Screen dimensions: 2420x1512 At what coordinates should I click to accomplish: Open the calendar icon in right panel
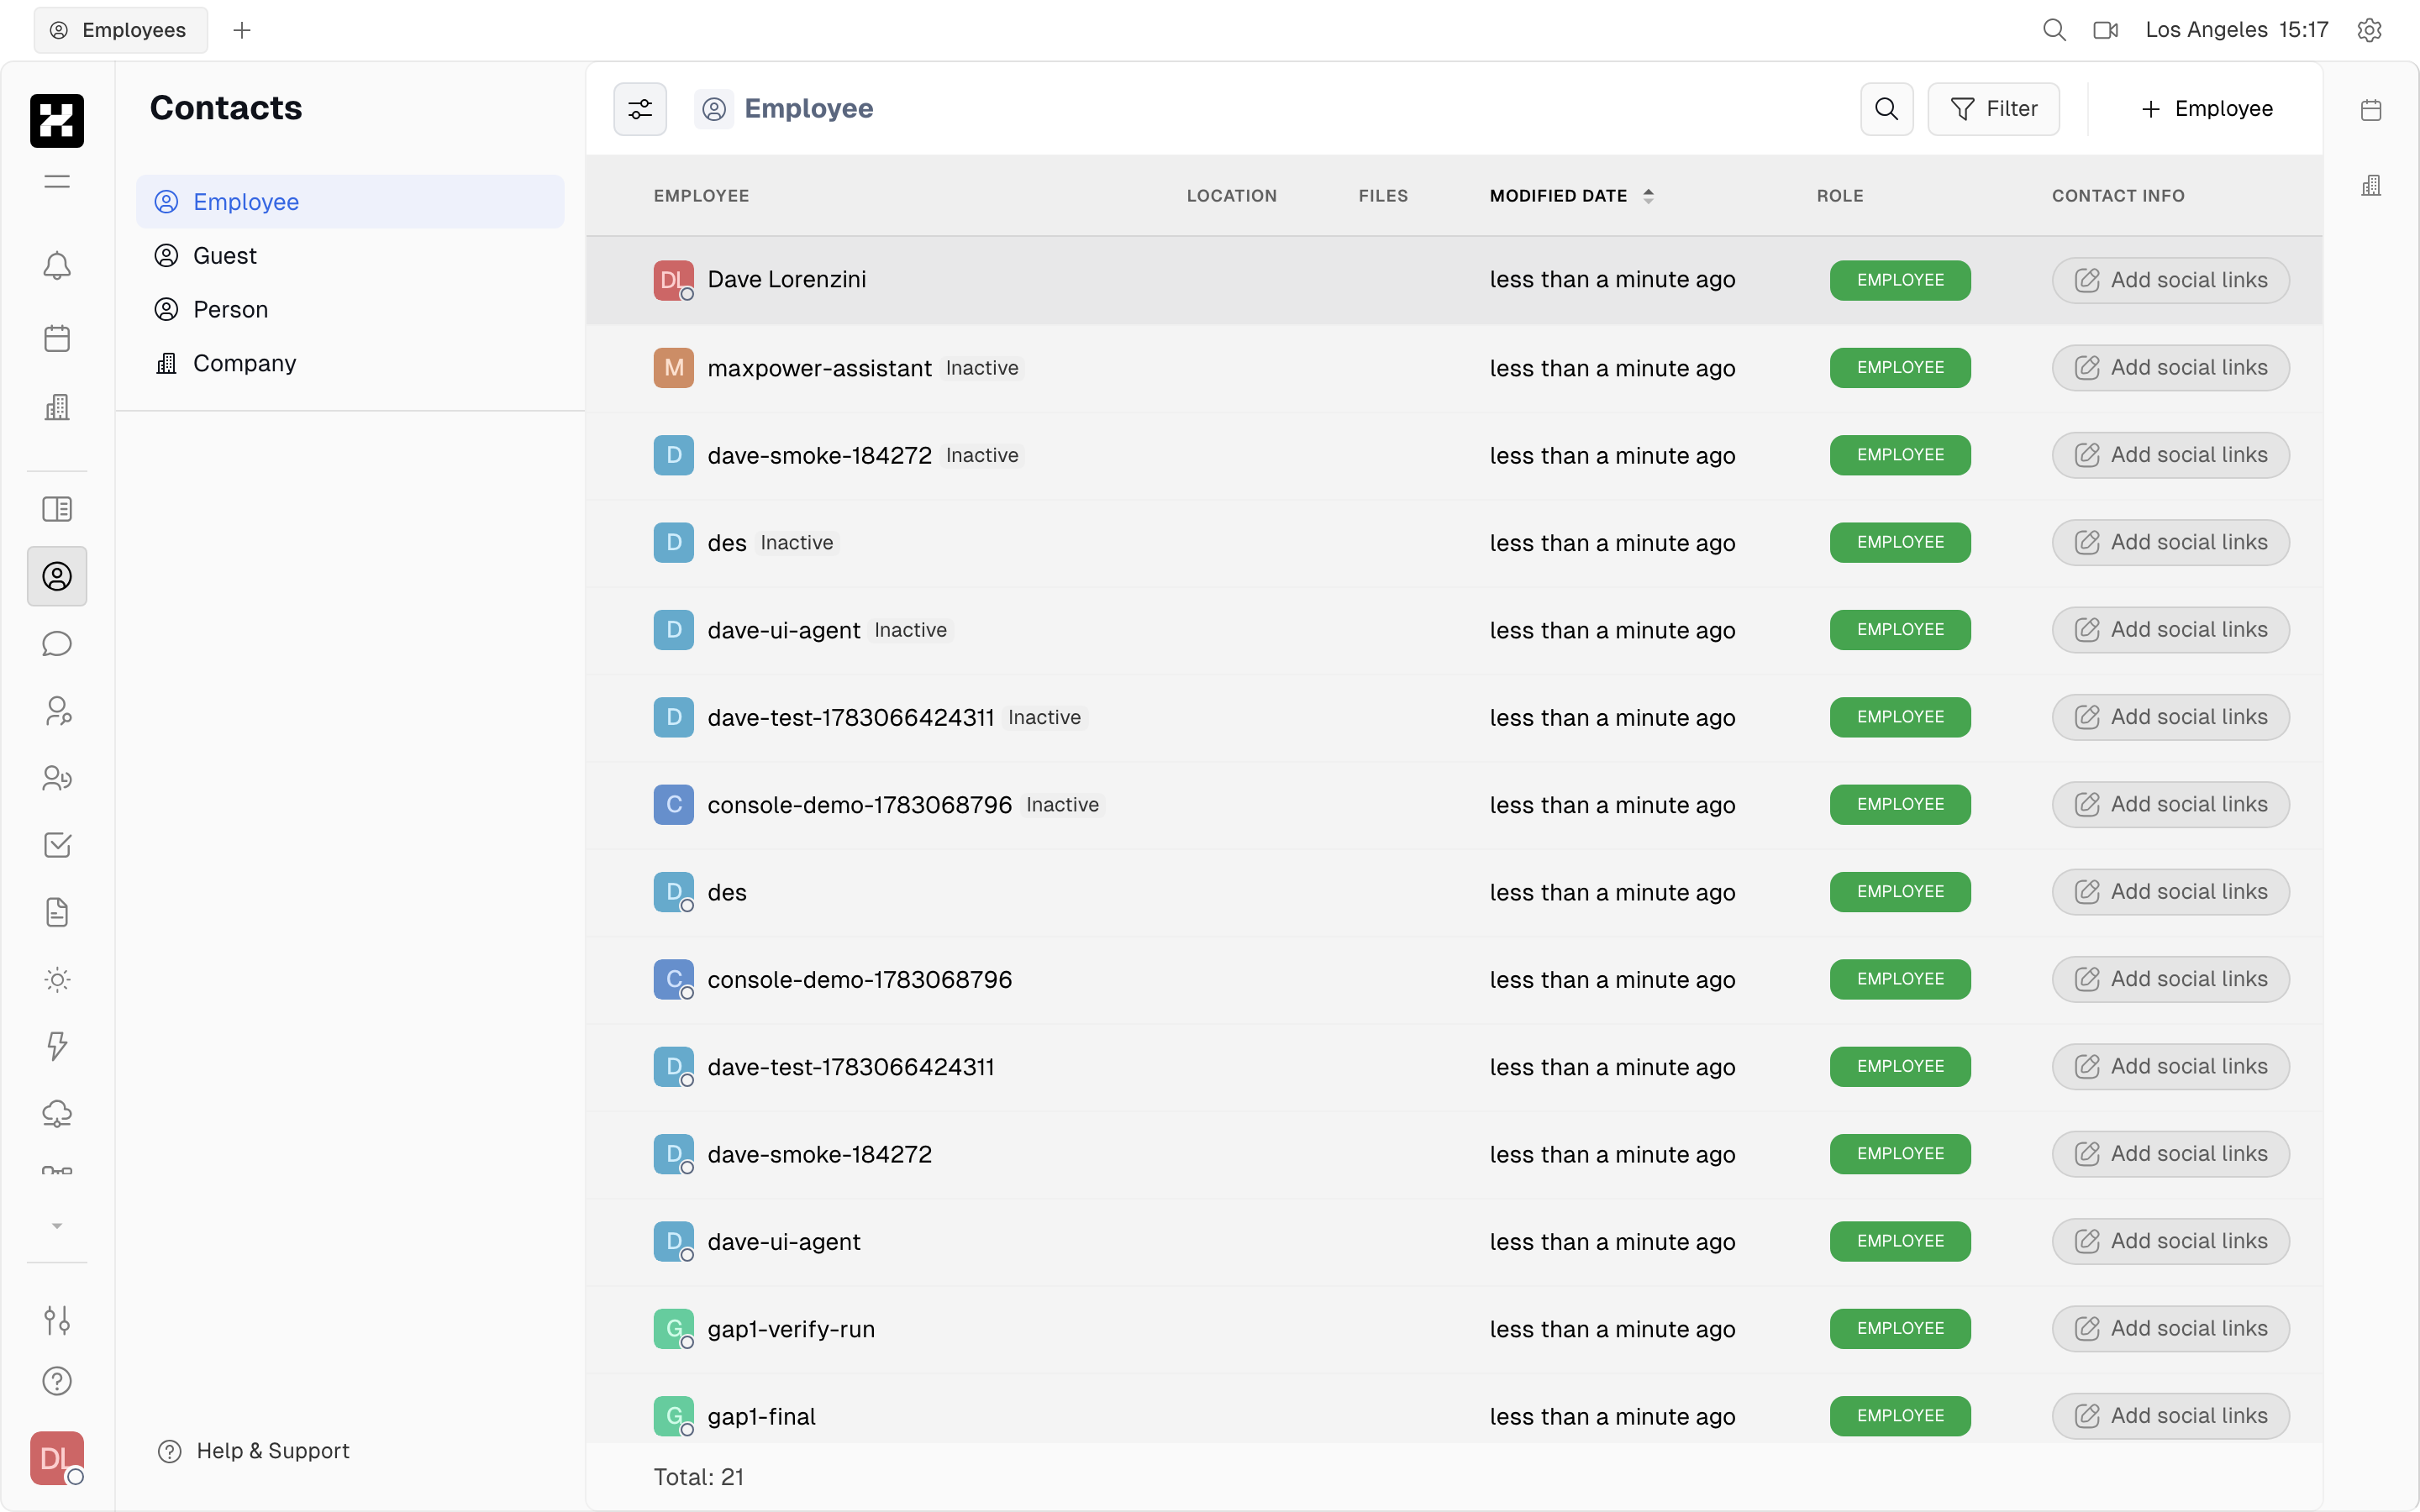[x=2371, y=110]
